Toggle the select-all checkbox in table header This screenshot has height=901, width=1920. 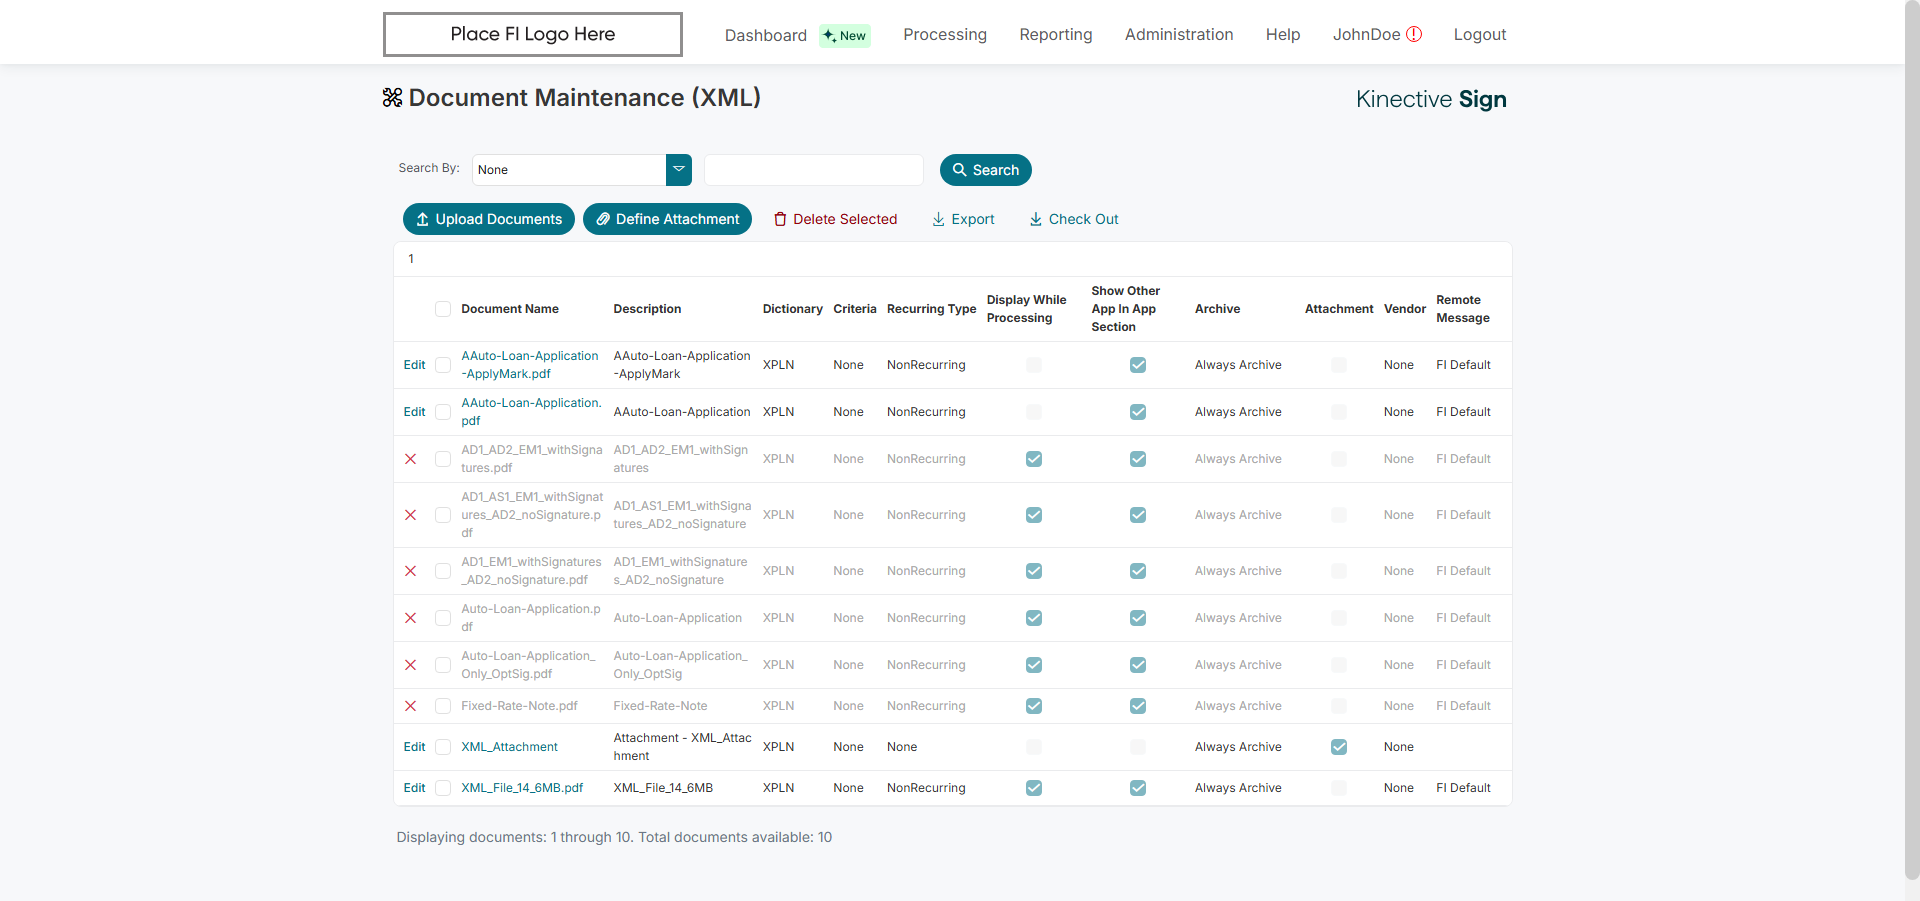tap(443, 309)
